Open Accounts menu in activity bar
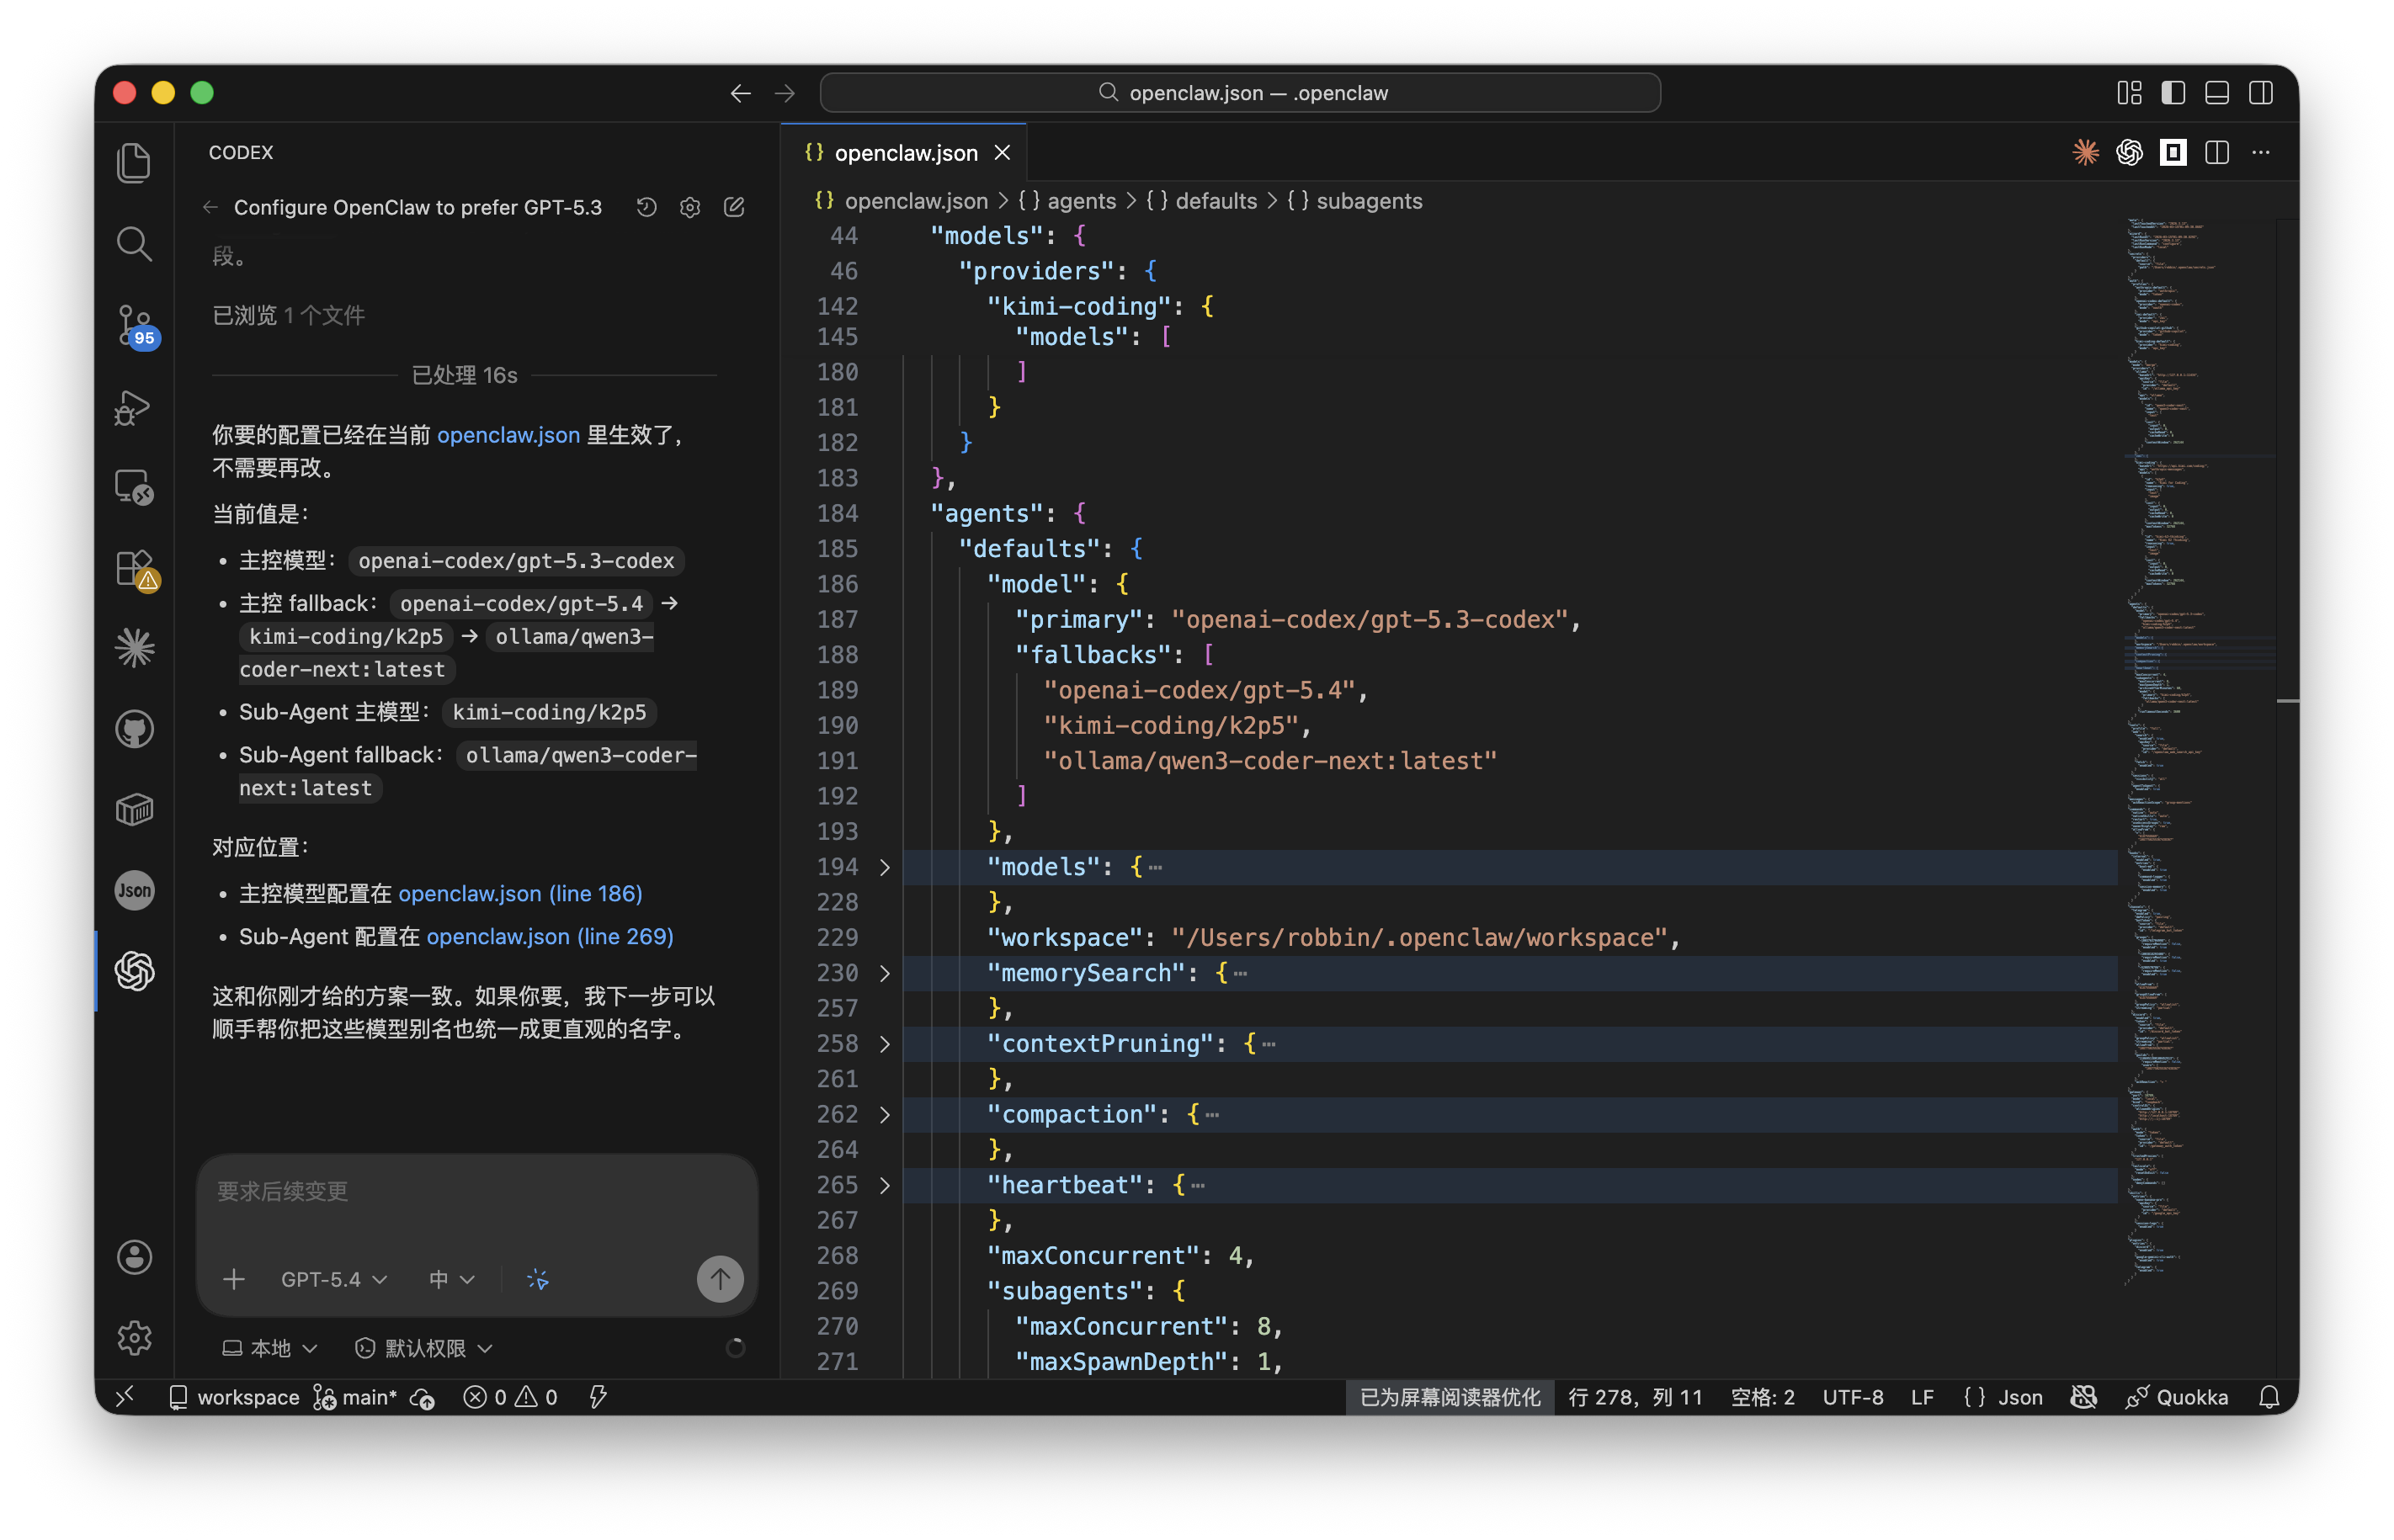 [x=134, y=1257]
